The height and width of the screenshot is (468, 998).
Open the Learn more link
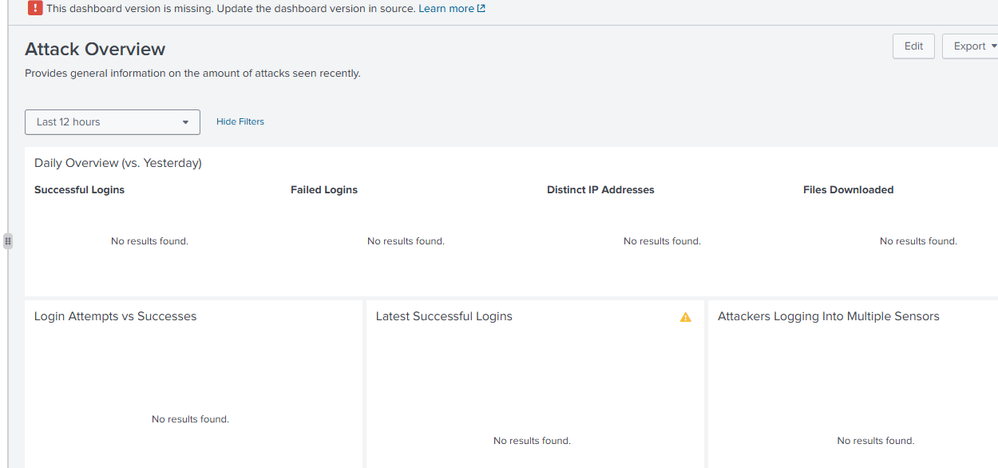pos(446,9)
